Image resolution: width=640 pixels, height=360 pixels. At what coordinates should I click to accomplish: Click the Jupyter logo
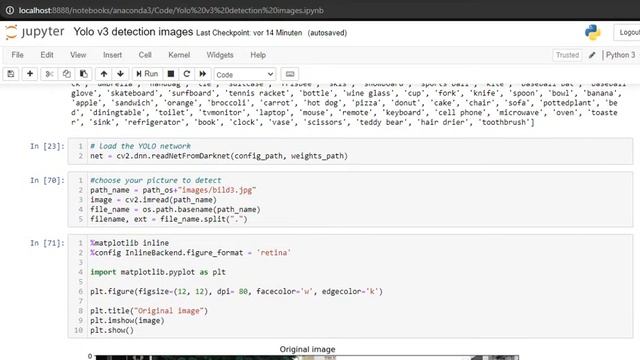(35, 32)
